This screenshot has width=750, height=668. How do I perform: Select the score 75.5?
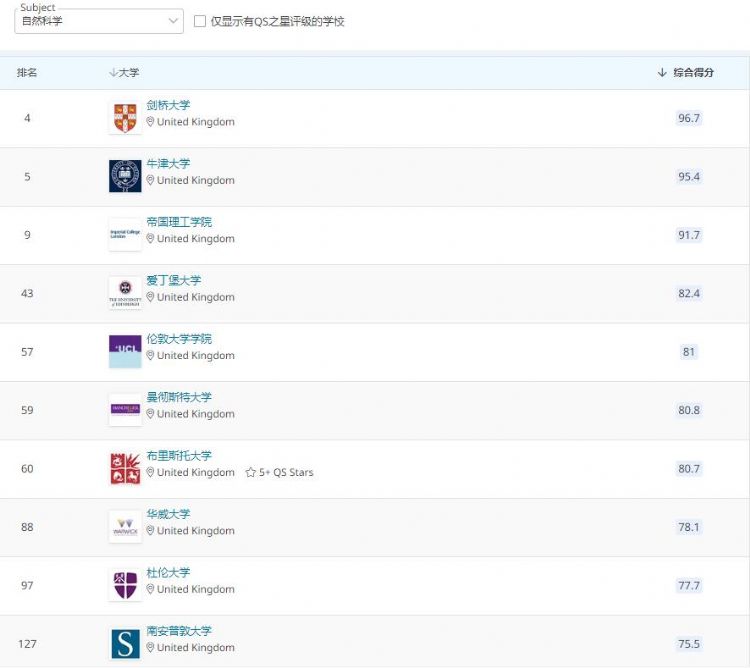[x=689, y=644]
